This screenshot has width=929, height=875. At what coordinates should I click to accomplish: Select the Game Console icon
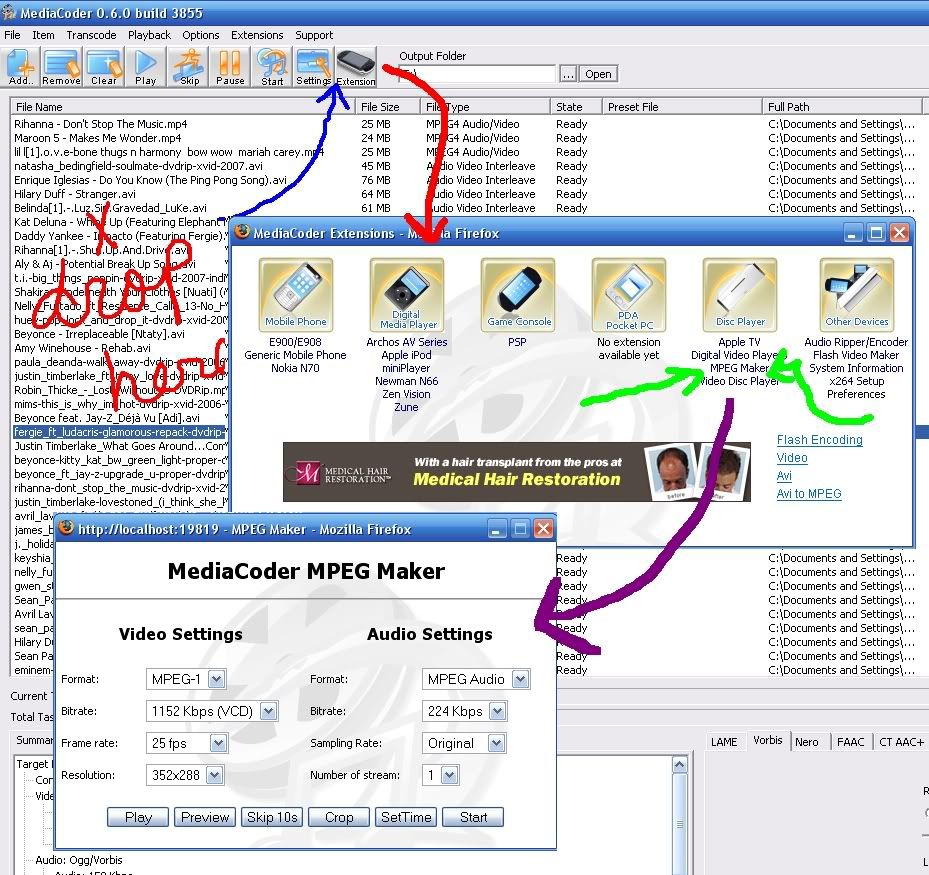coord(518,294)
